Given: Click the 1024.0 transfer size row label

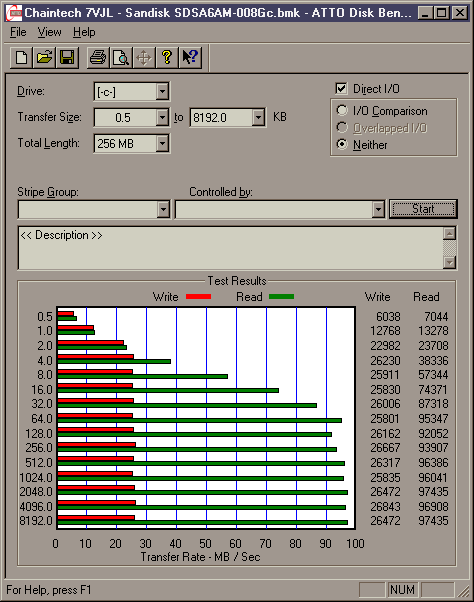Looking at the screenshot, I should click(x=36, y=478).
